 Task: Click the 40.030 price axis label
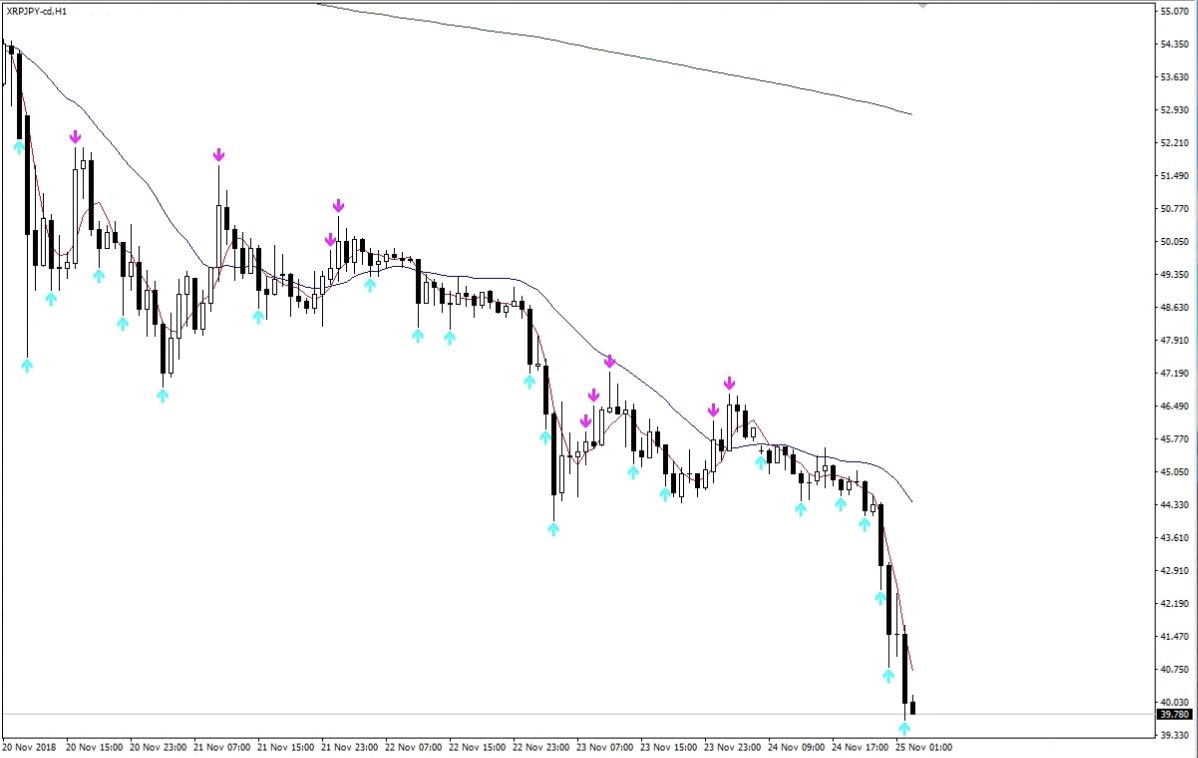click(x=1175, y=702)
